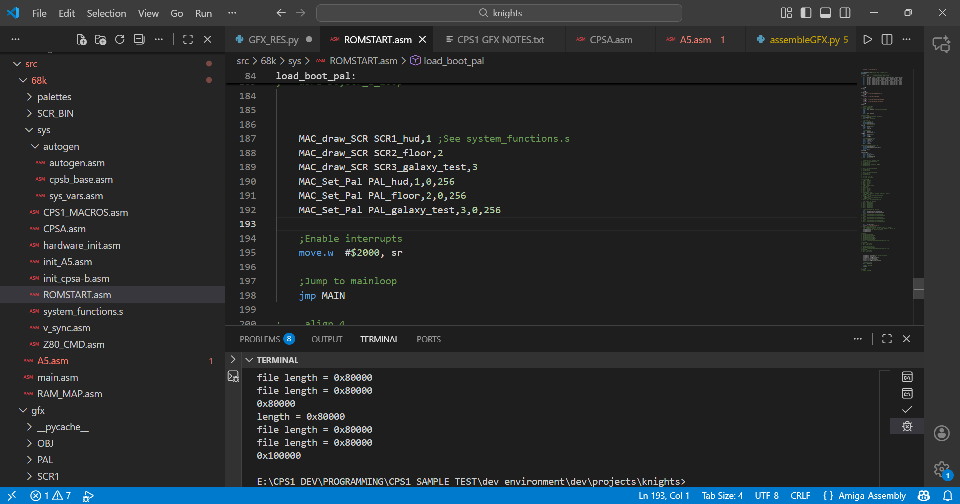Click the editor vertical scrollbar thumb

918,288
